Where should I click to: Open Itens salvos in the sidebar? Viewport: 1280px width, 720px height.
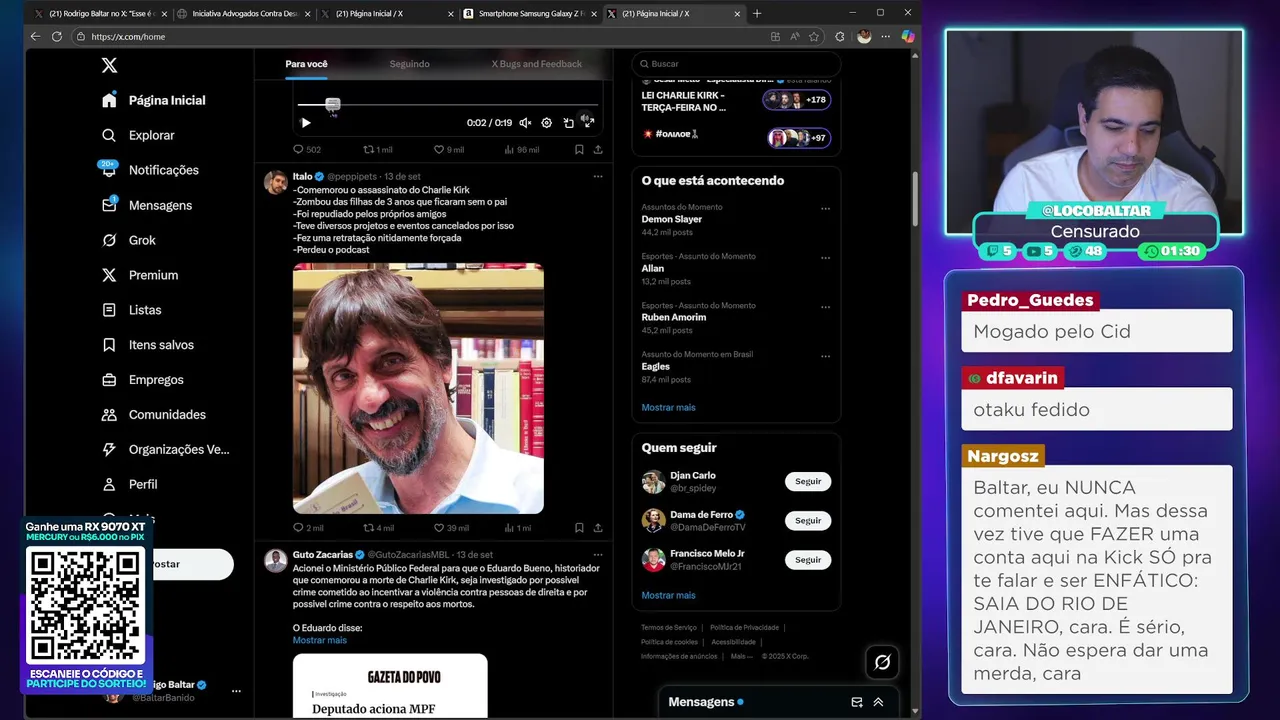[148, 345]
